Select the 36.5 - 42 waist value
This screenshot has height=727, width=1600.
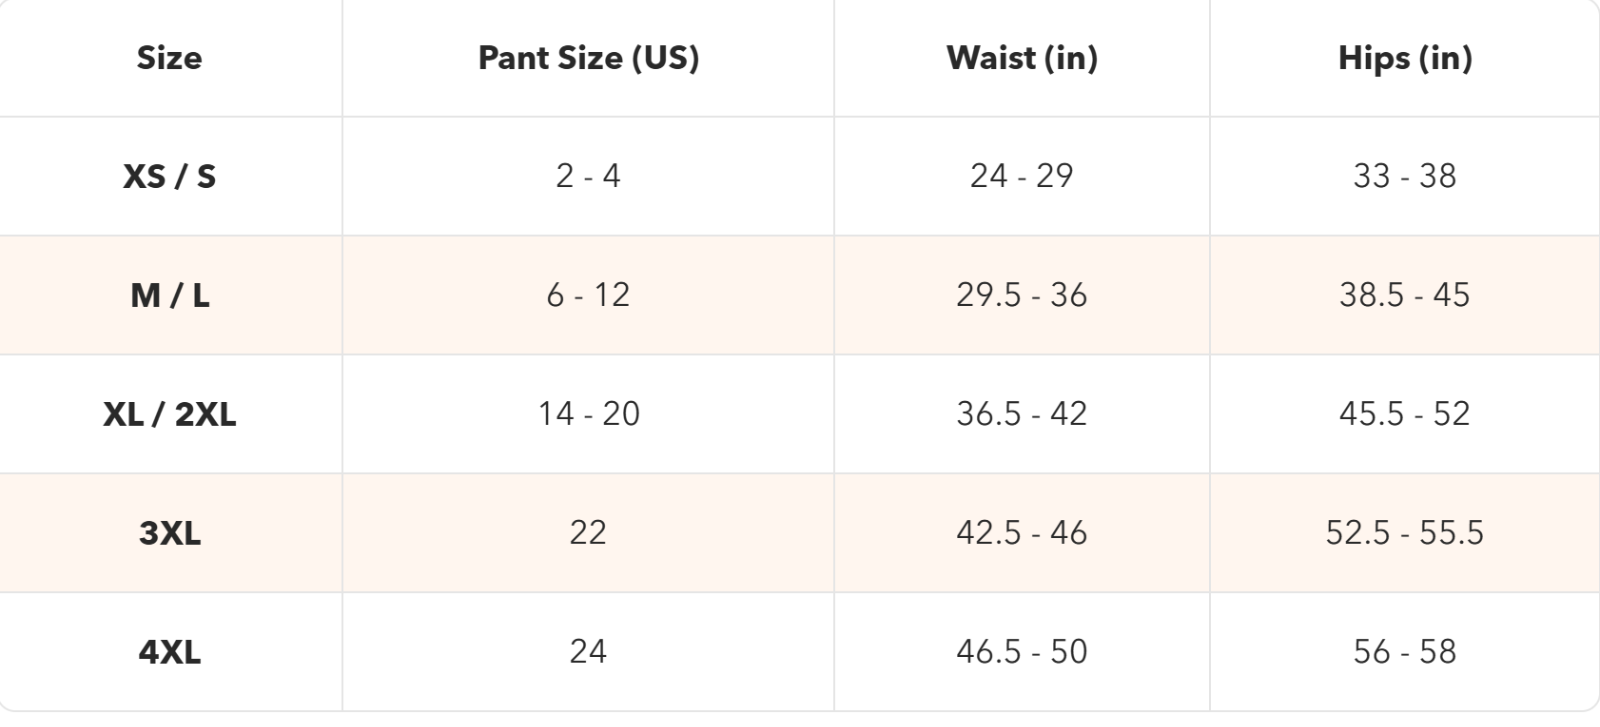point(1022,414)
